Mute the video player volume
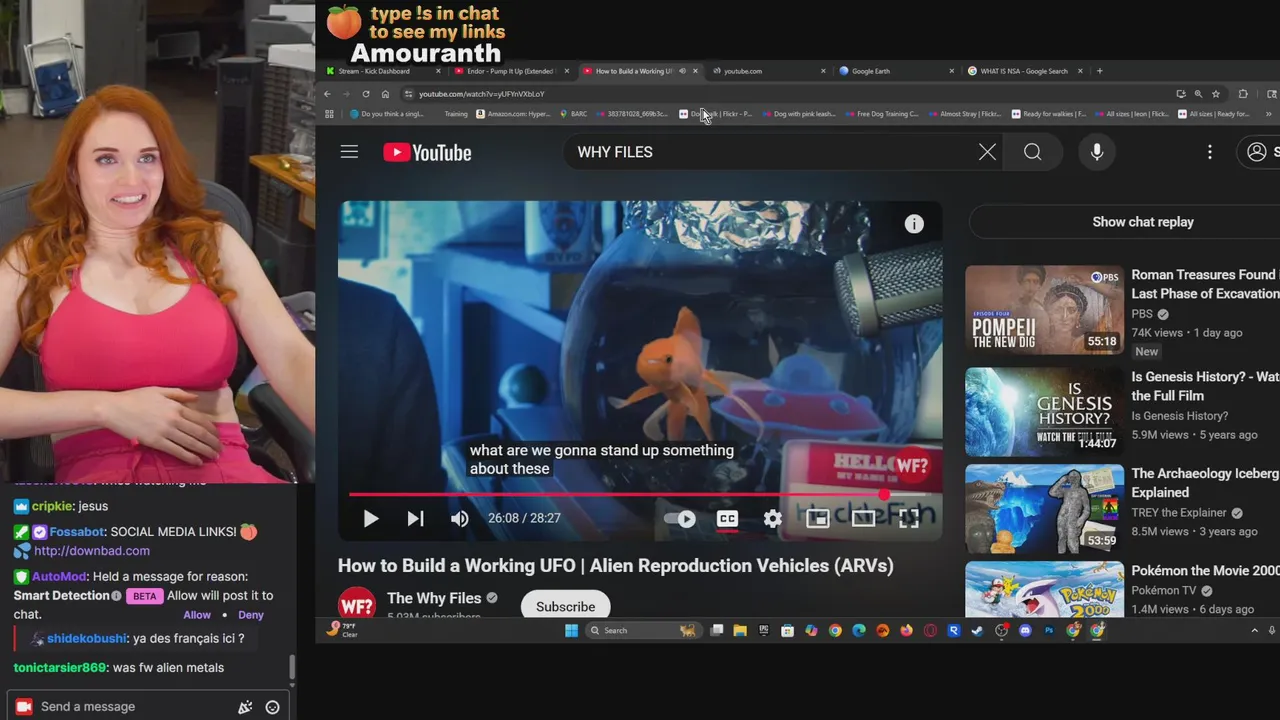The image size is (1280, 720). point(460,518)
